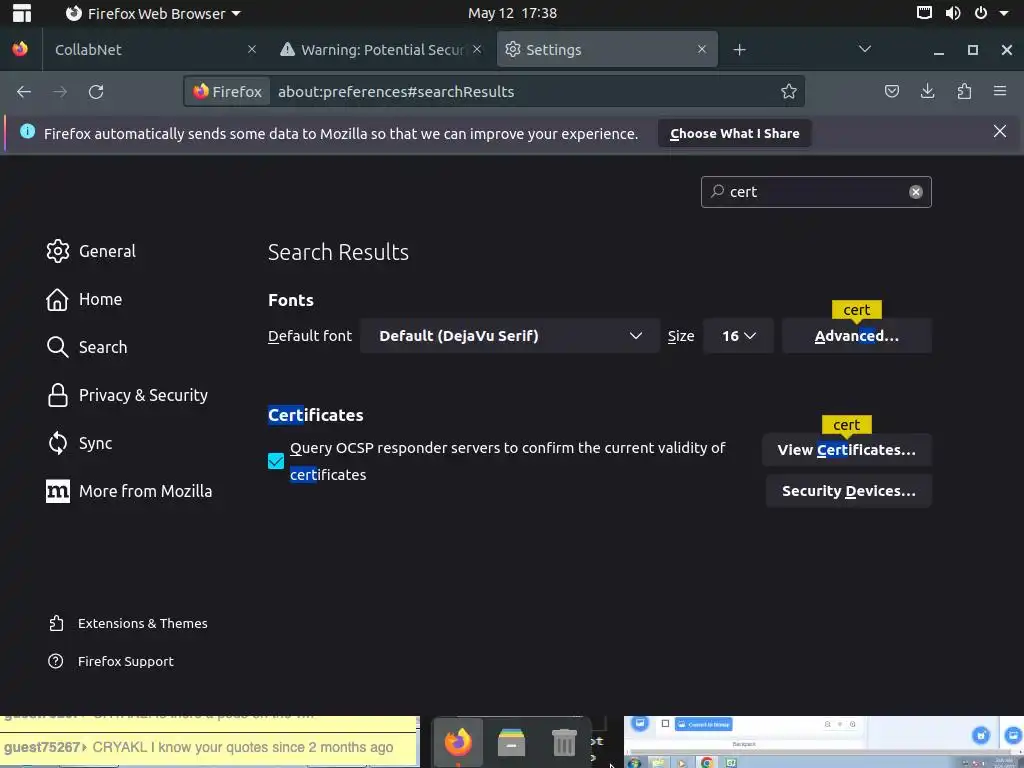Click the Firefox icon in the dock
The height and width of the screenshot is (768, 1024).
tap(458, 743)
